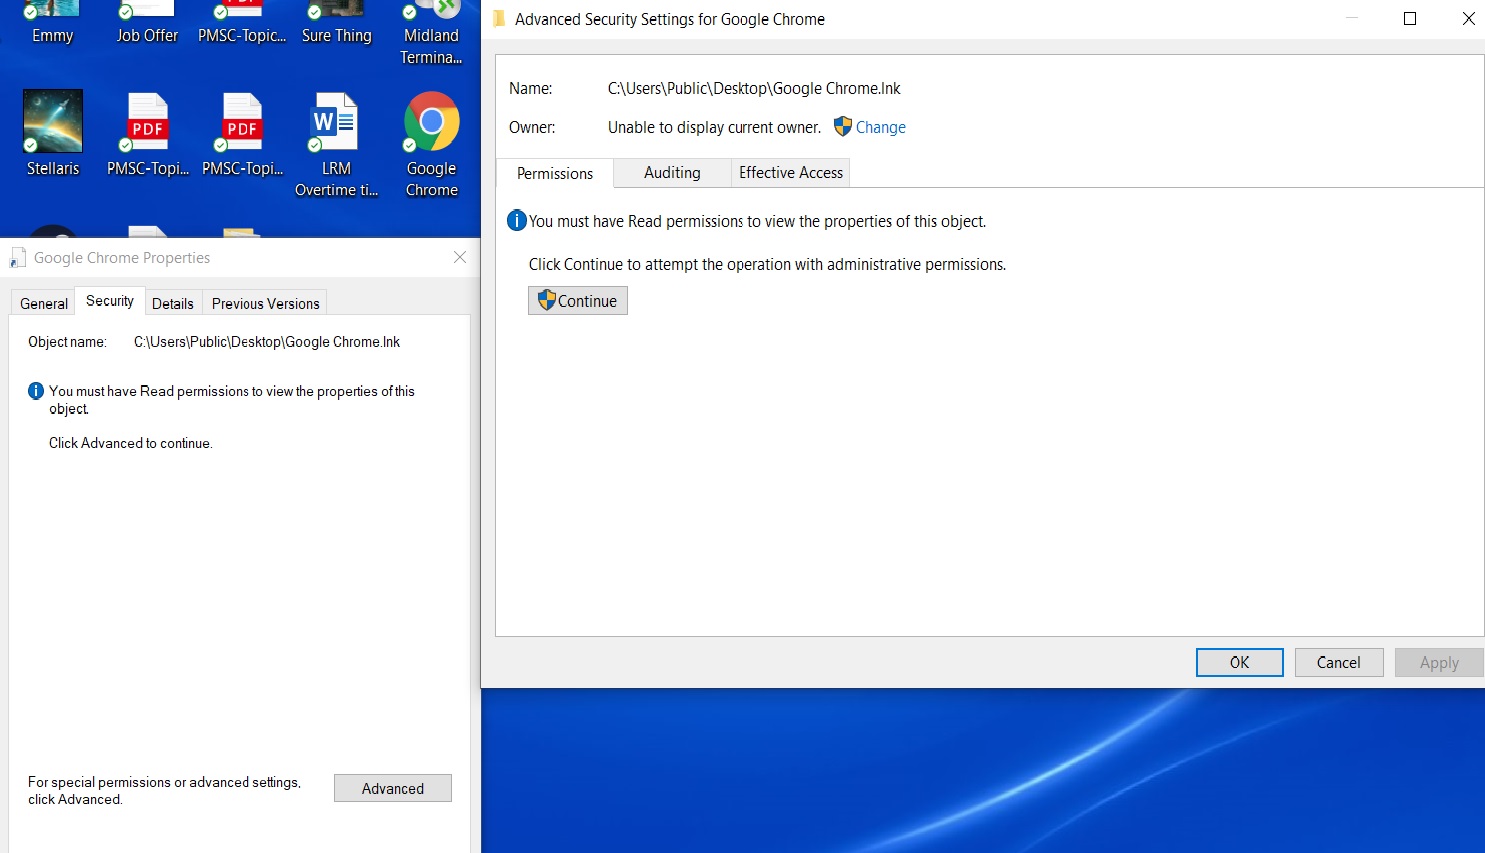The image size is (1485, 853).
Task: Click the Apply button
Action: (x=1439, y=662)
